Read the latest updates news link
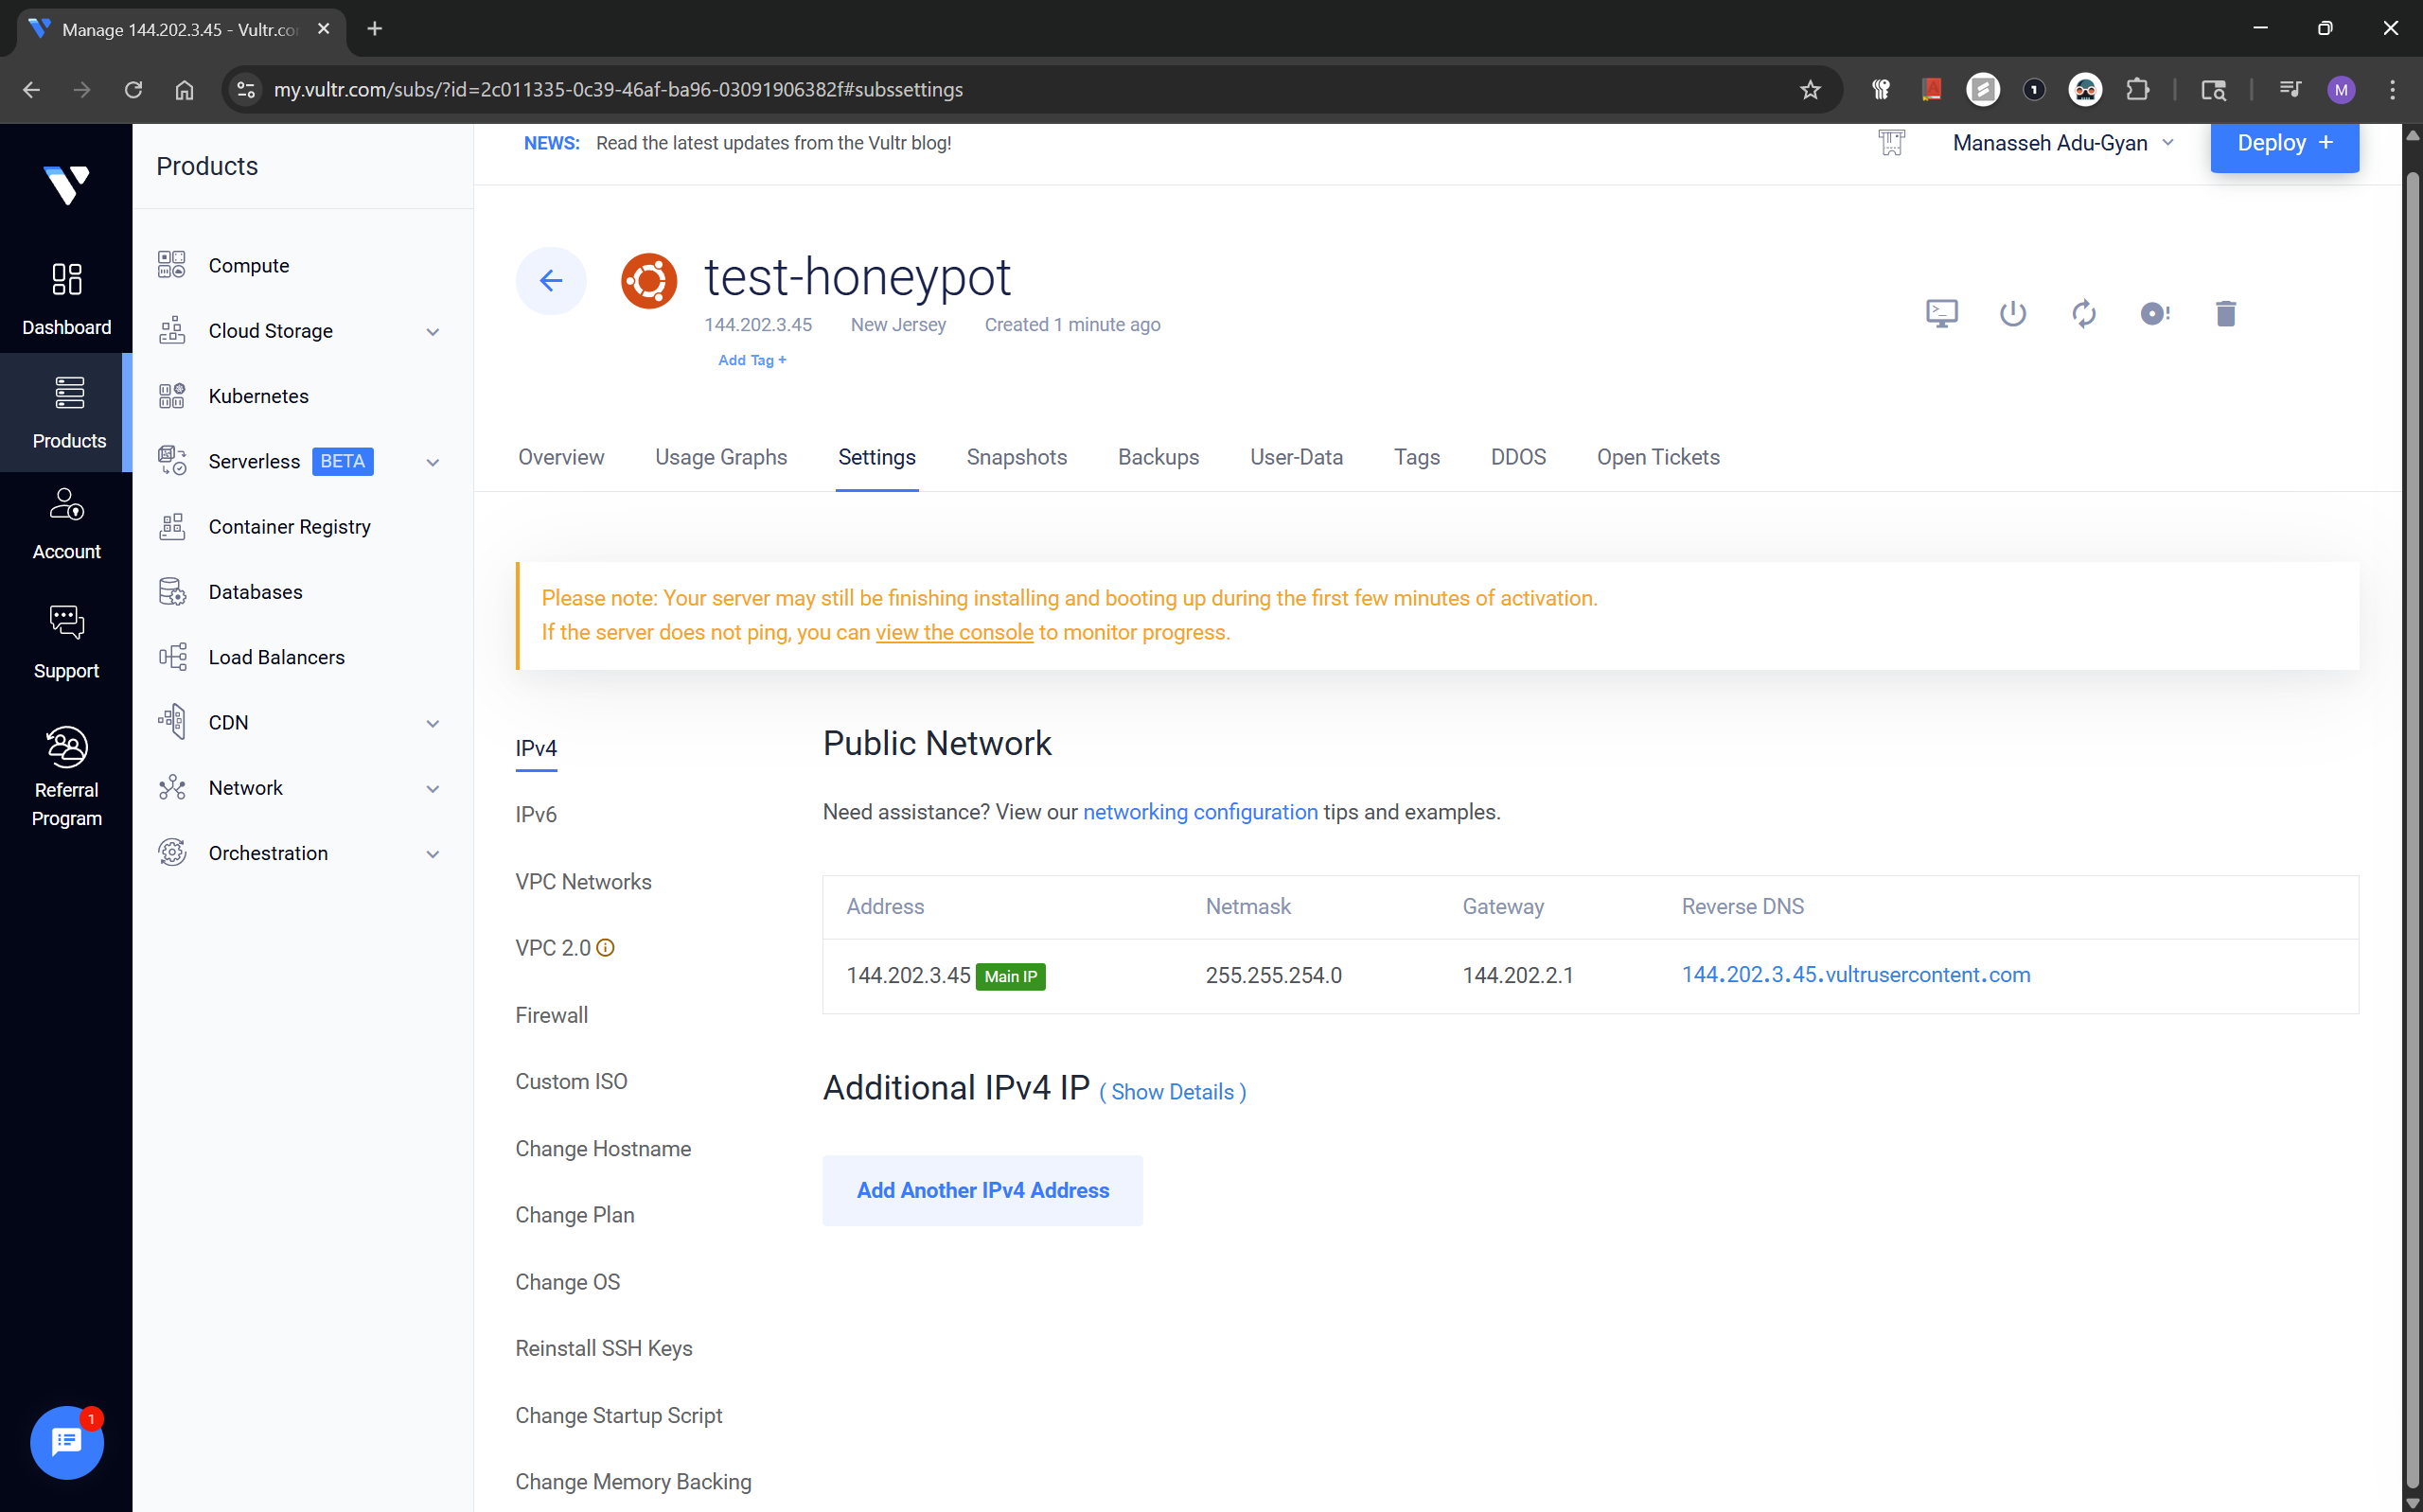This screenshot has width=2423, height=1512. [773, 143]
